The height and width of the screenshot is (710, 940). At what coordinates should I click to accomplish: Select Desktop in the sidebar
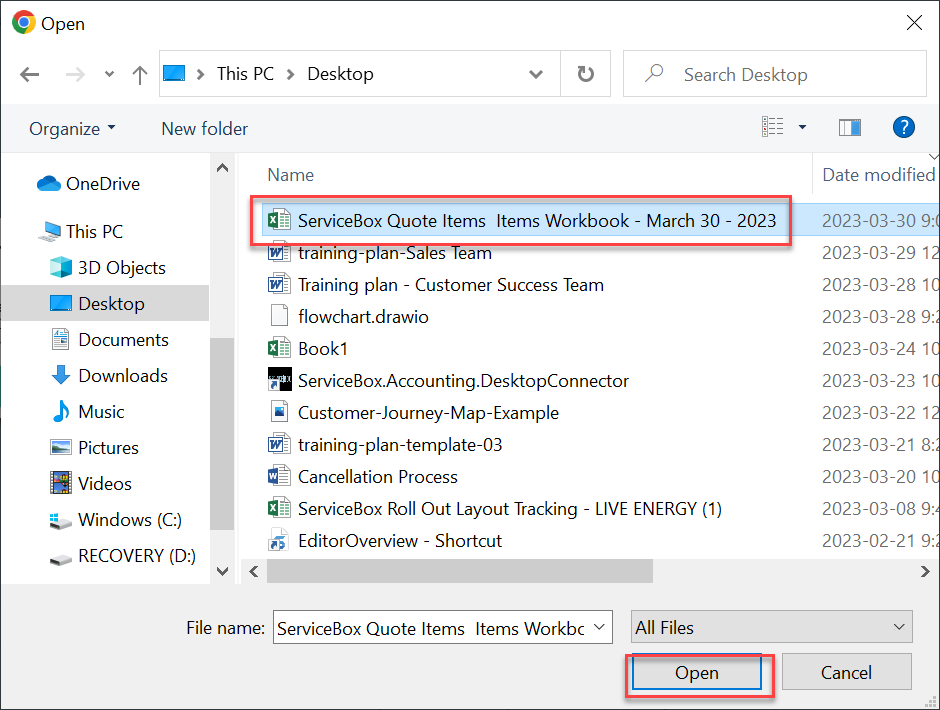[x=105, y=303]
